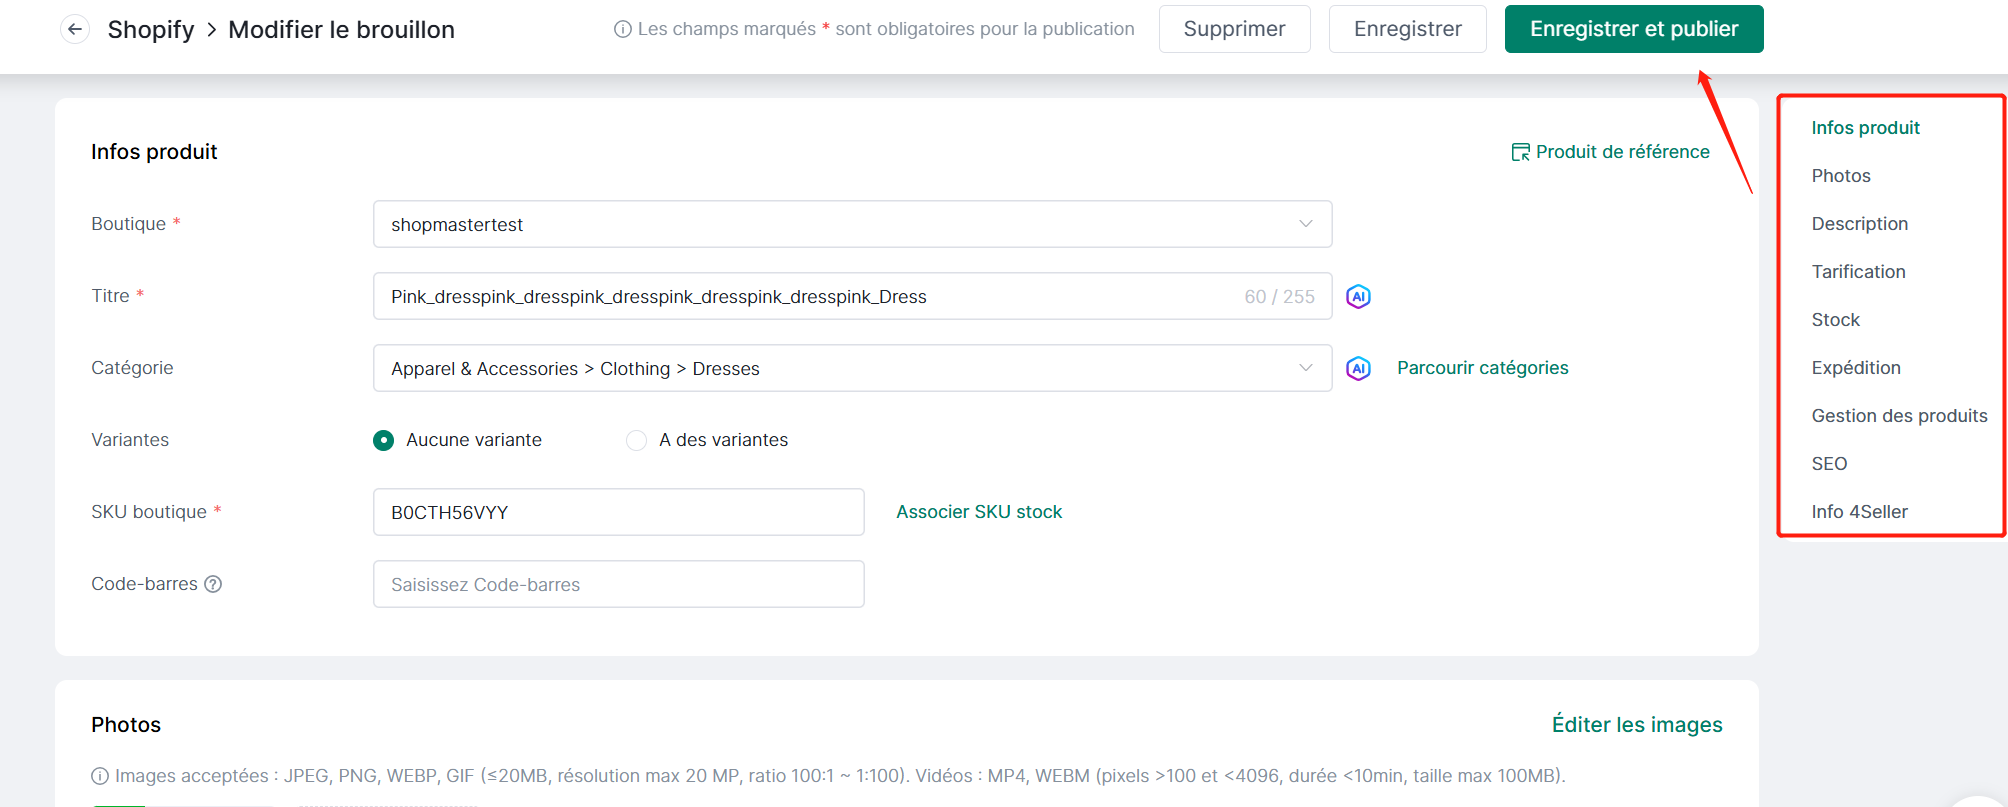Click the Enregistrer button
The width and height of the screenshot is (2008, 807).
[x=1407, y=29]
